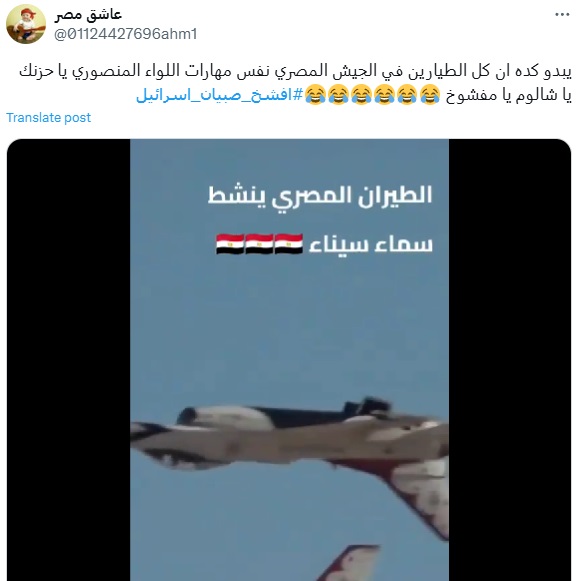Open the display name عاشق مصر profile

click(88, 15)
